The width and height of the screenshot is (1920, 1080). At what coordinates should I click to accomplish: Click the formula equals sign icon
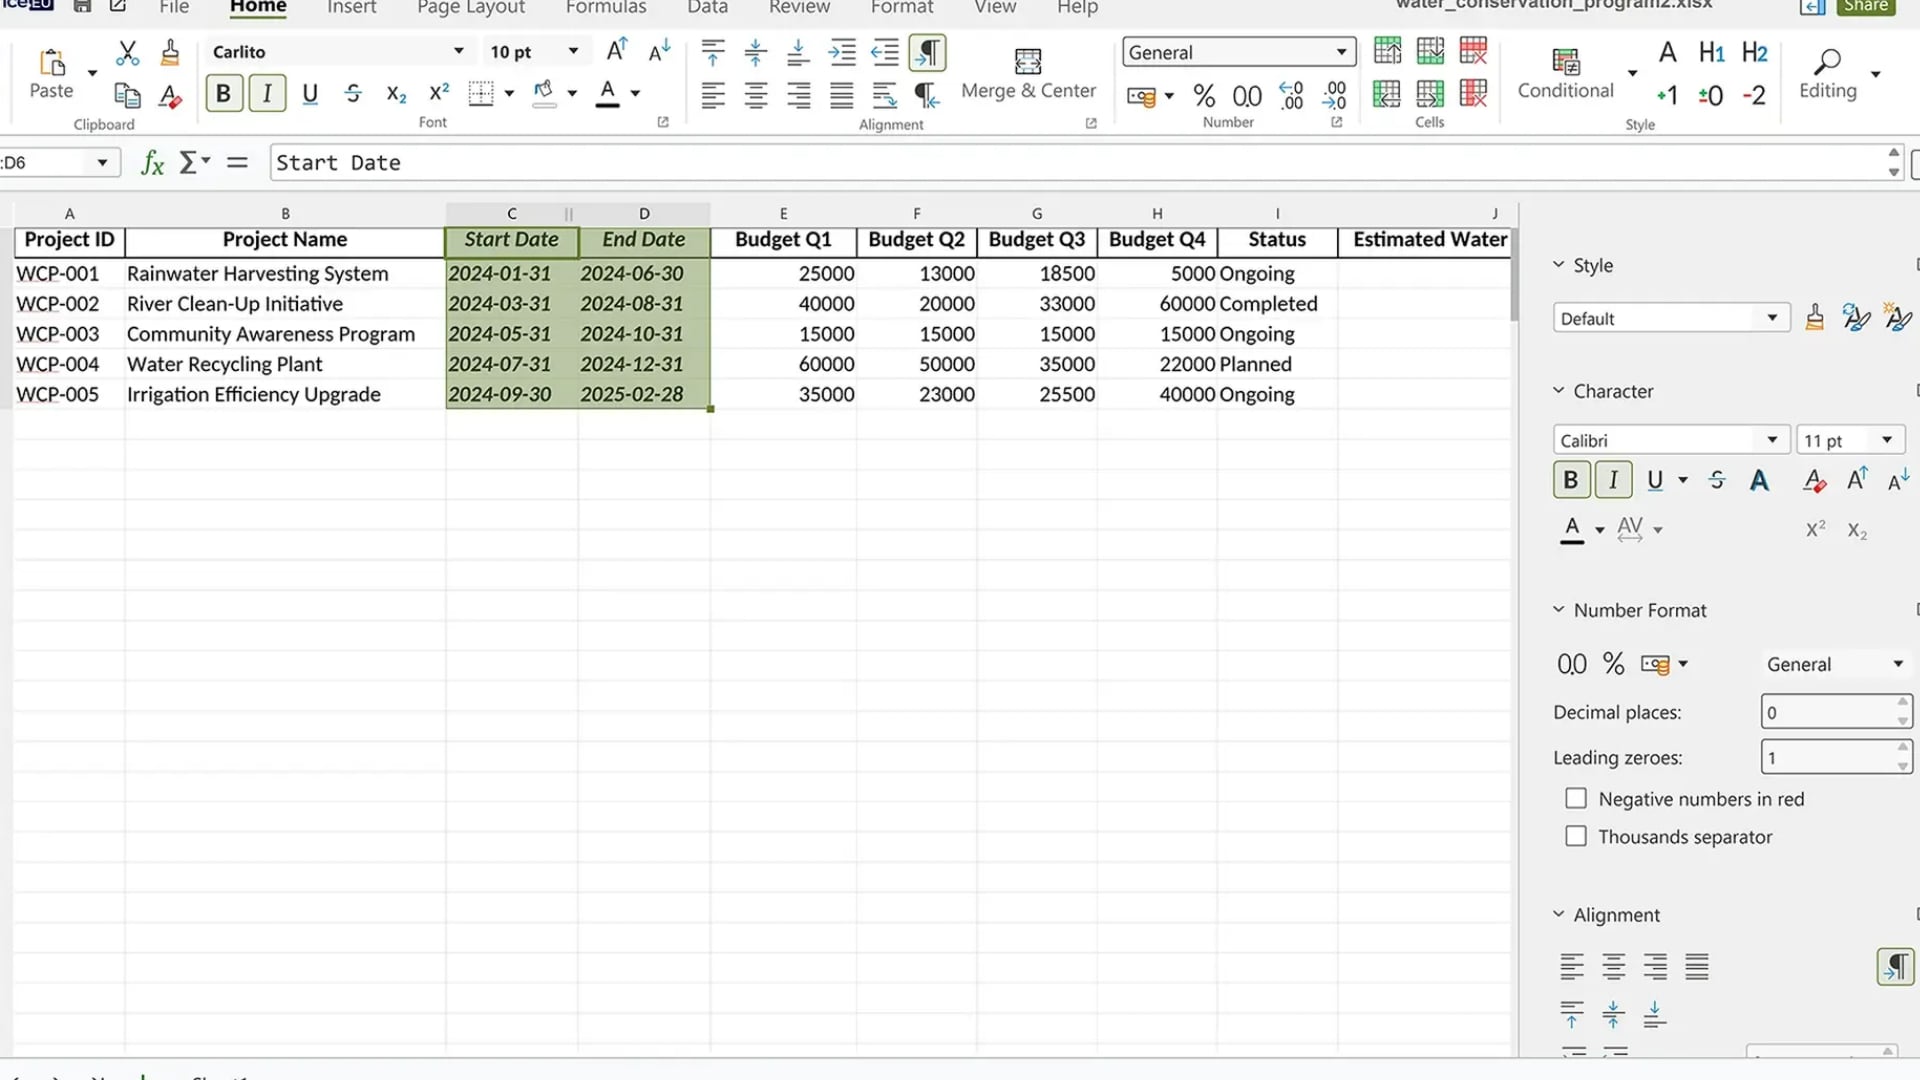237,162
